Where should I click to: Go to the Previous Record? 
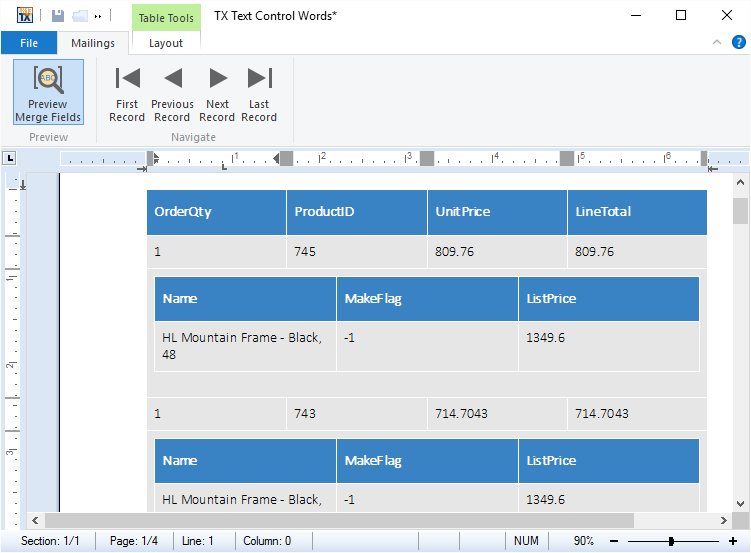[x=172, y=93]
